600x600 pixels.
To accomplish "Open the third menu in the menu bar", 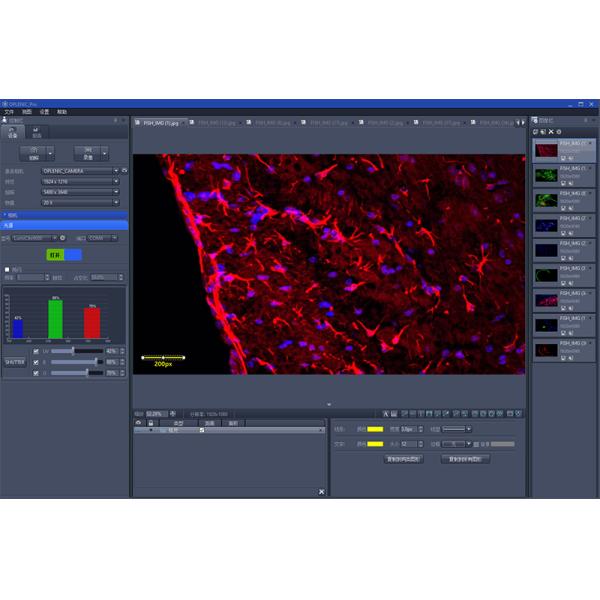I will click(44, 112).
